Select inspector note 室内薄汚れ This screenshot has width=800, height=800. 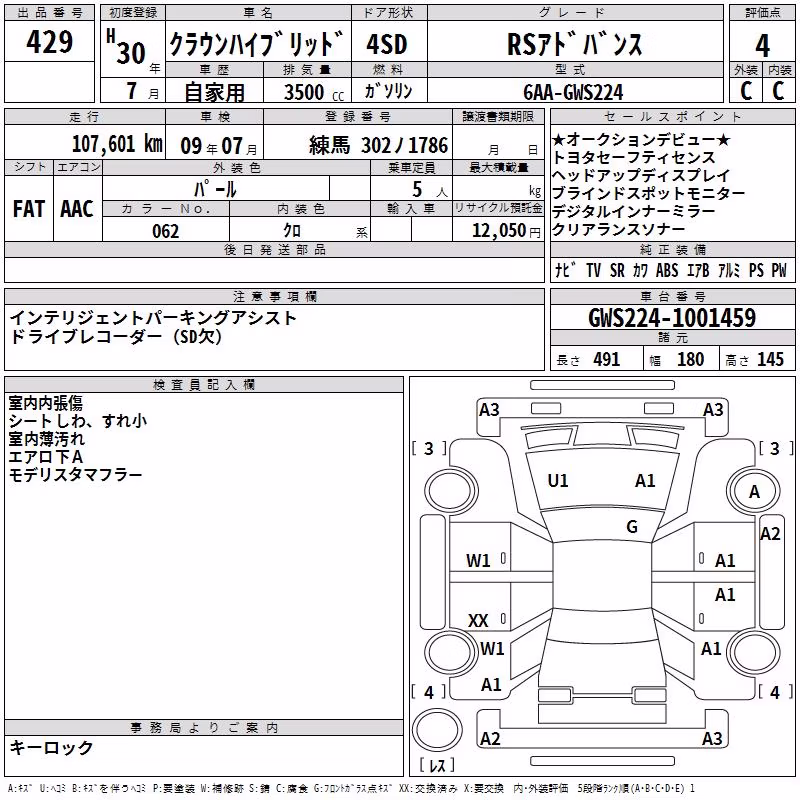46,439
